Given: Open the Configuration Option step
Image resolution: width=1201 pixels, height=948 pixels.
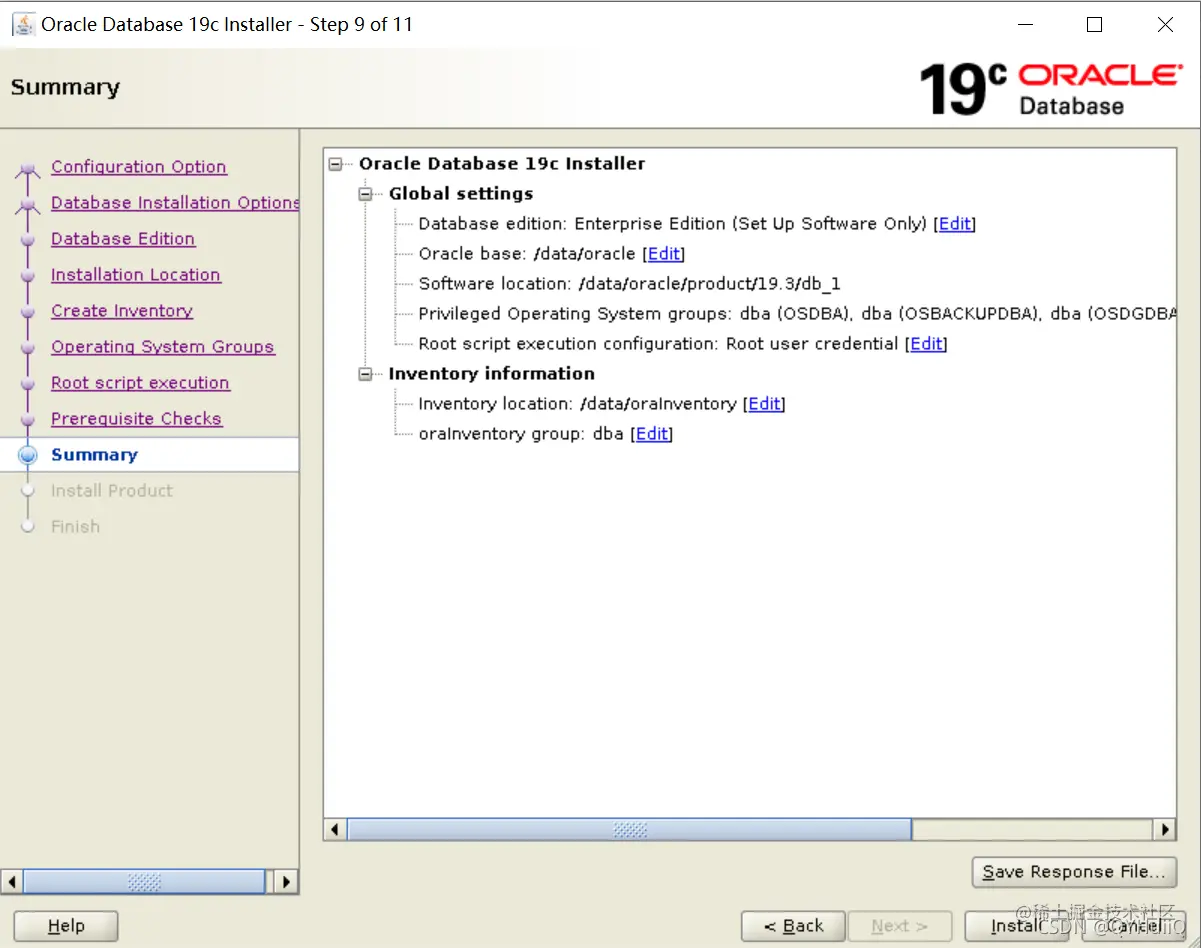Looking at the screenshot, I should 139,167.
